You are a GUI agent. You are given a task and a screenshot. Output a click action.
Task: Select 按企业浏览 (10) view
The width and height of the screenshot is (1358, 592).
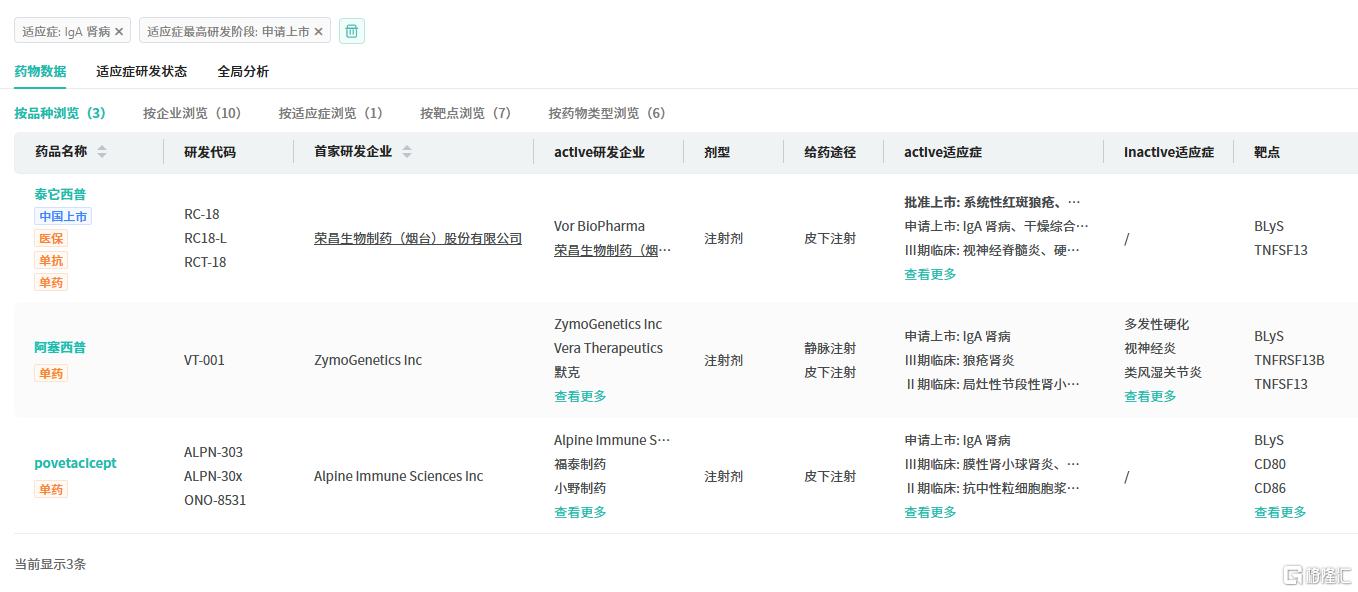(x=192, y=113)
